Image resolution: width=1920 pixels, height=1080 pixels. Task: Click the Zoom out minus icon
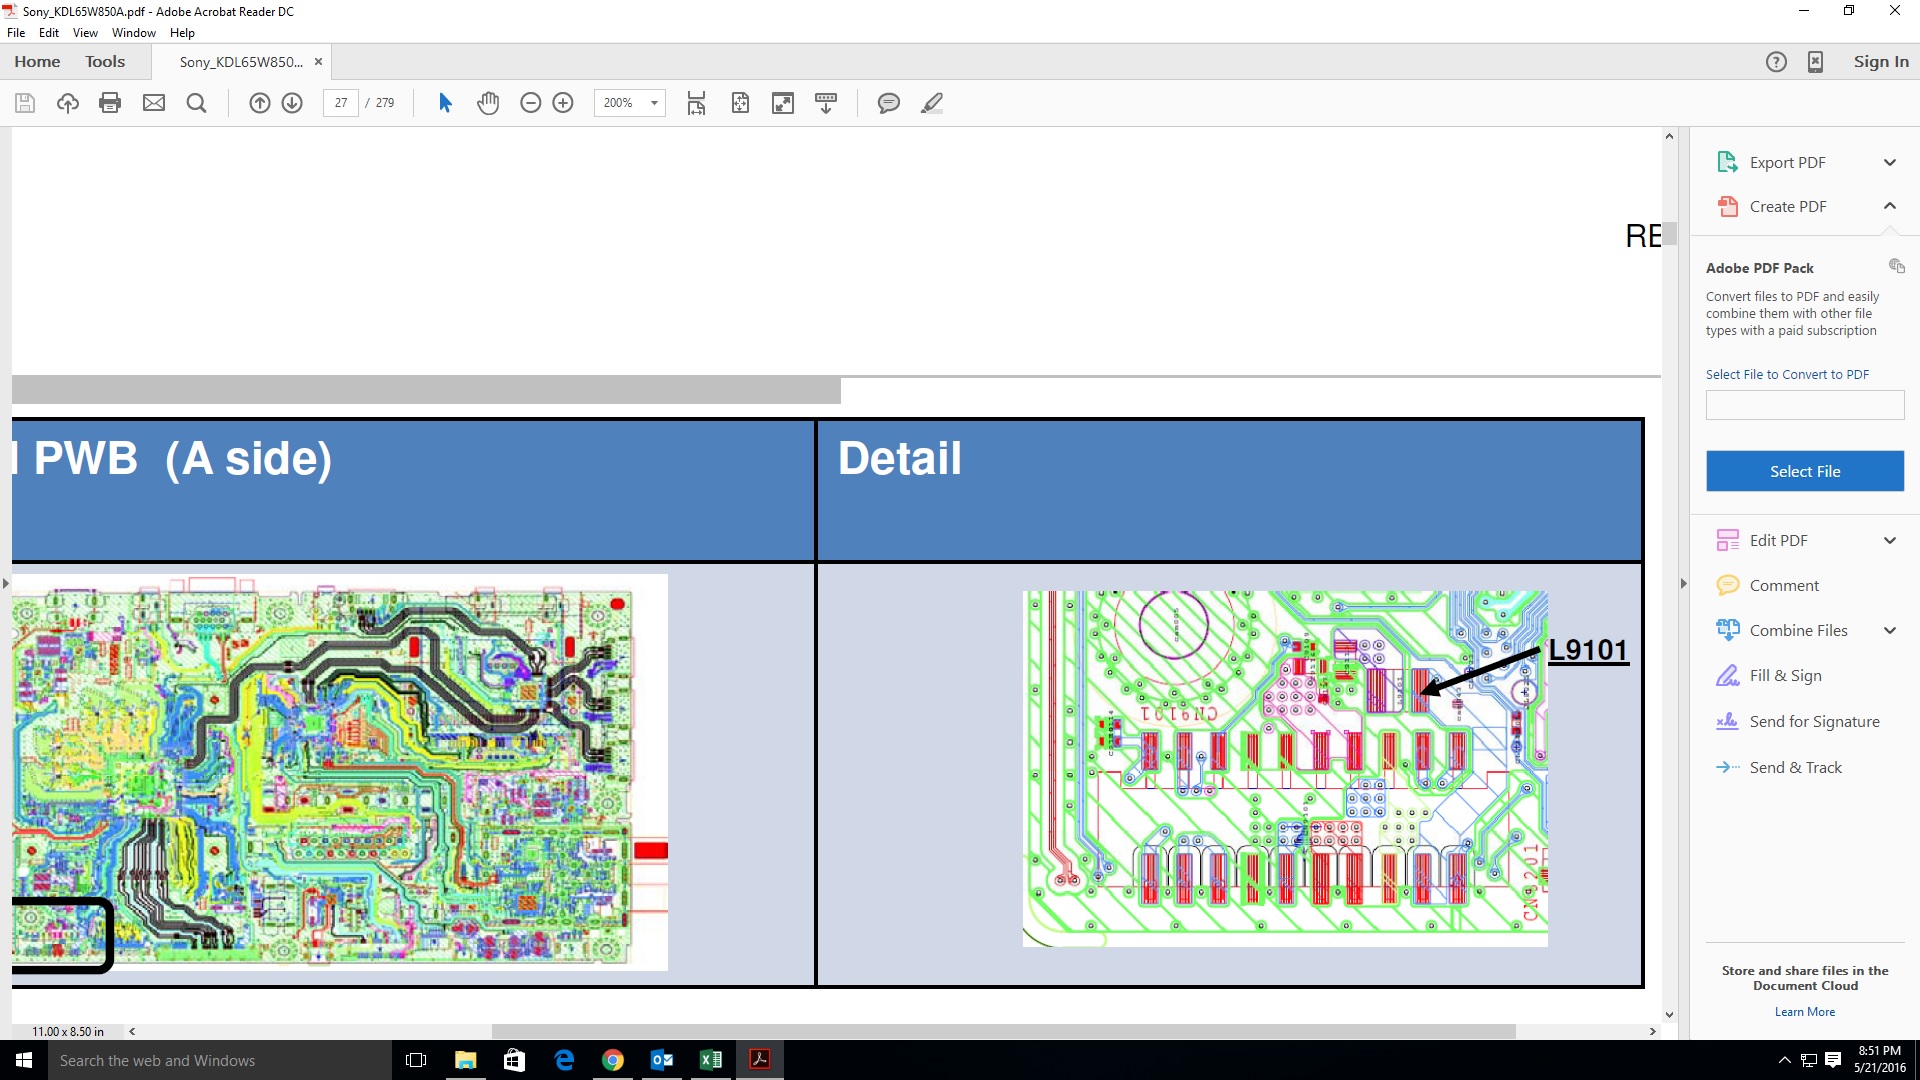click(x=531, y=103)
